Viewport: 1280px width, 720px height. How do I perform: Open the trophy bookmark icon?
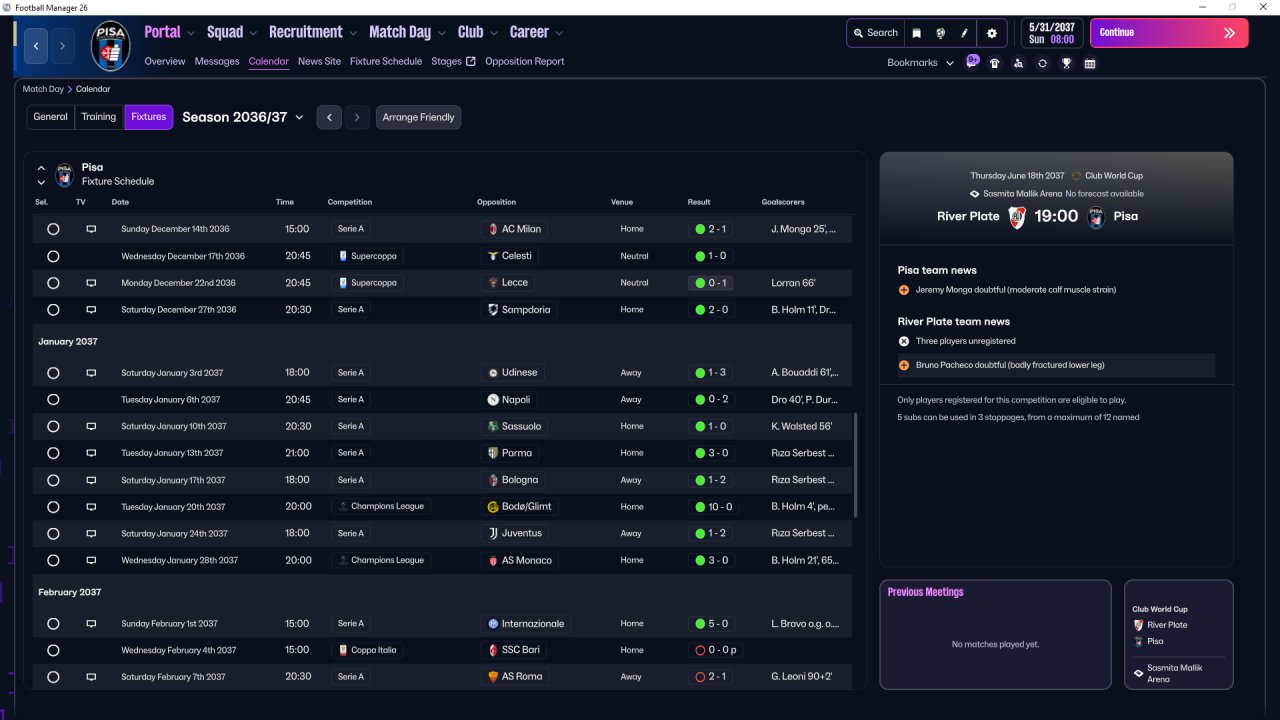(x=1066, y=63)
